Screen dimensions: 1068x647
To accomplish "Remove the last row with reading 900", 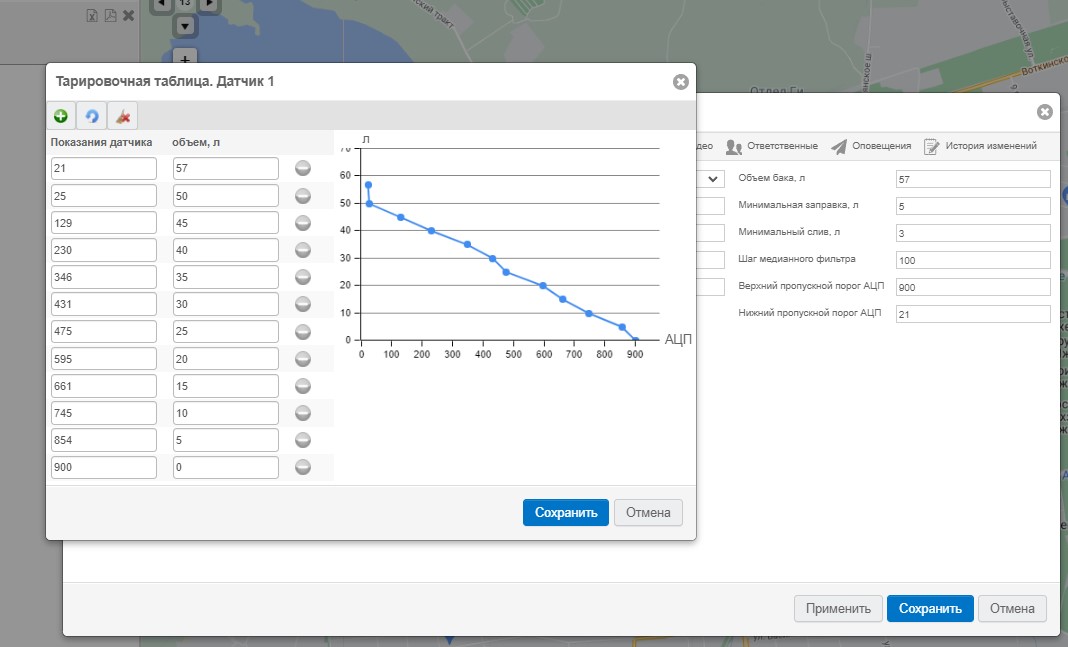I will 302,466.
